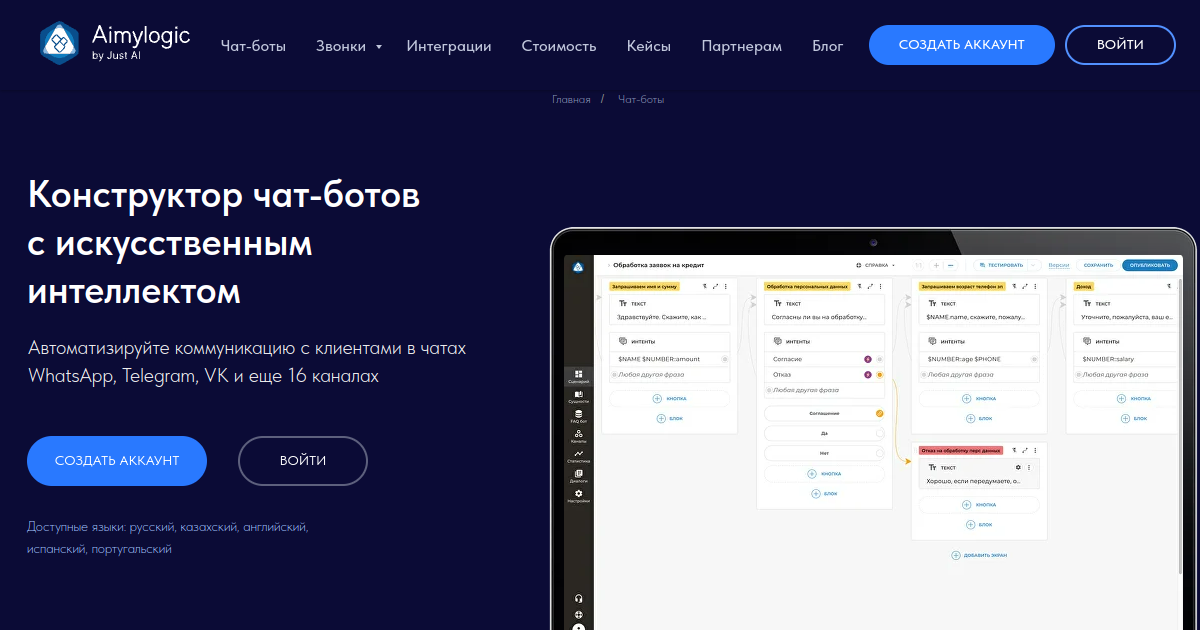The image size is (1200, 630).
Task: Expand the Запрашиваем имя и сумму block fullscreen
Action: pos(715,286)
